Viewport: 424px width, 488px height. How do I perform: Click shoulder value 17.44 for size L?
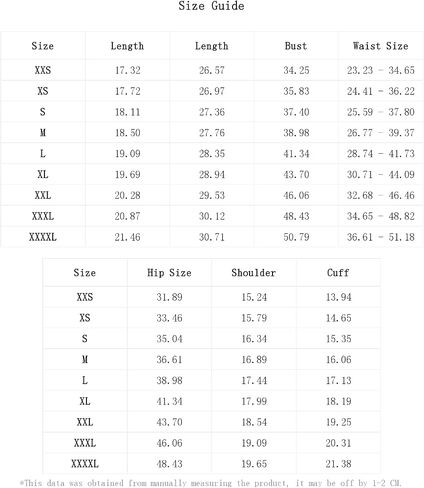click(254, 380)
